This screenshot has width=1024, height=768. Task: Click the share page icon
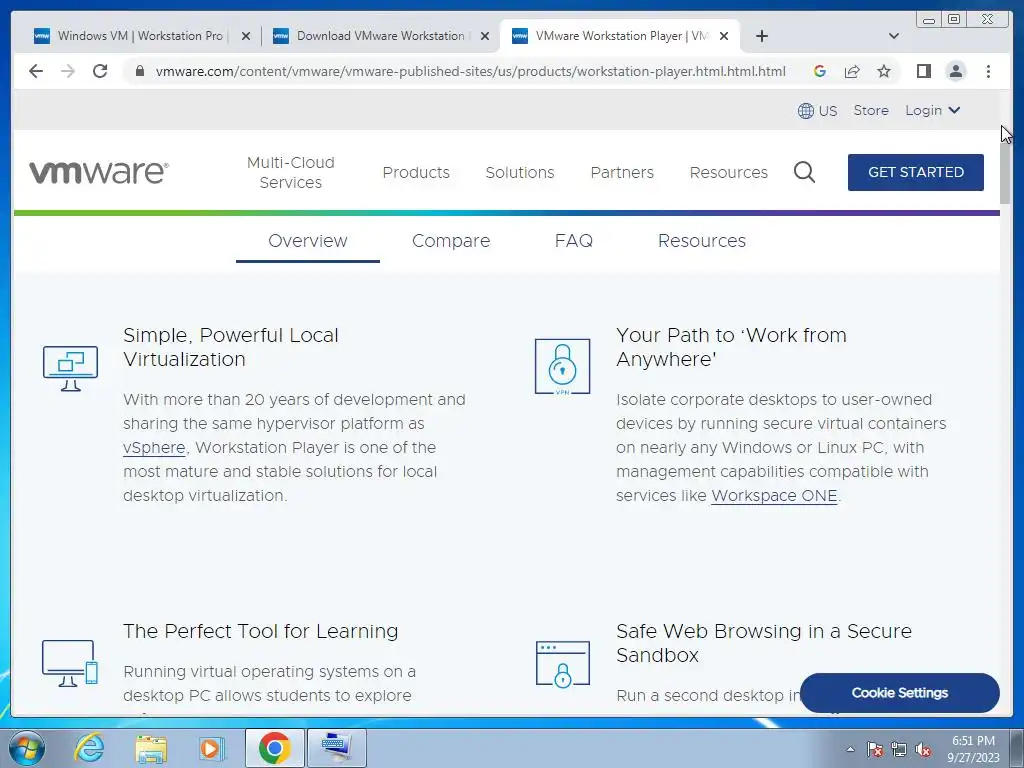pyautogui.click(x=852, y=71)
